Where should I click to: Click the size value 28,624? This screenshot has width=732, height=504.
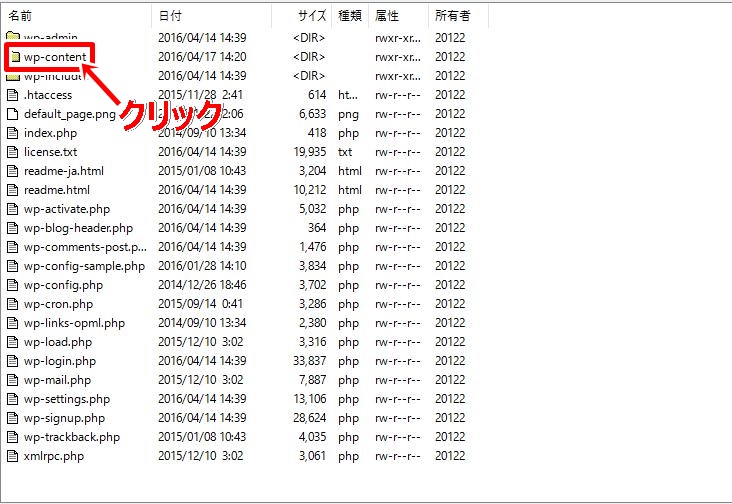pyautogui.click(x=310, y=418)
